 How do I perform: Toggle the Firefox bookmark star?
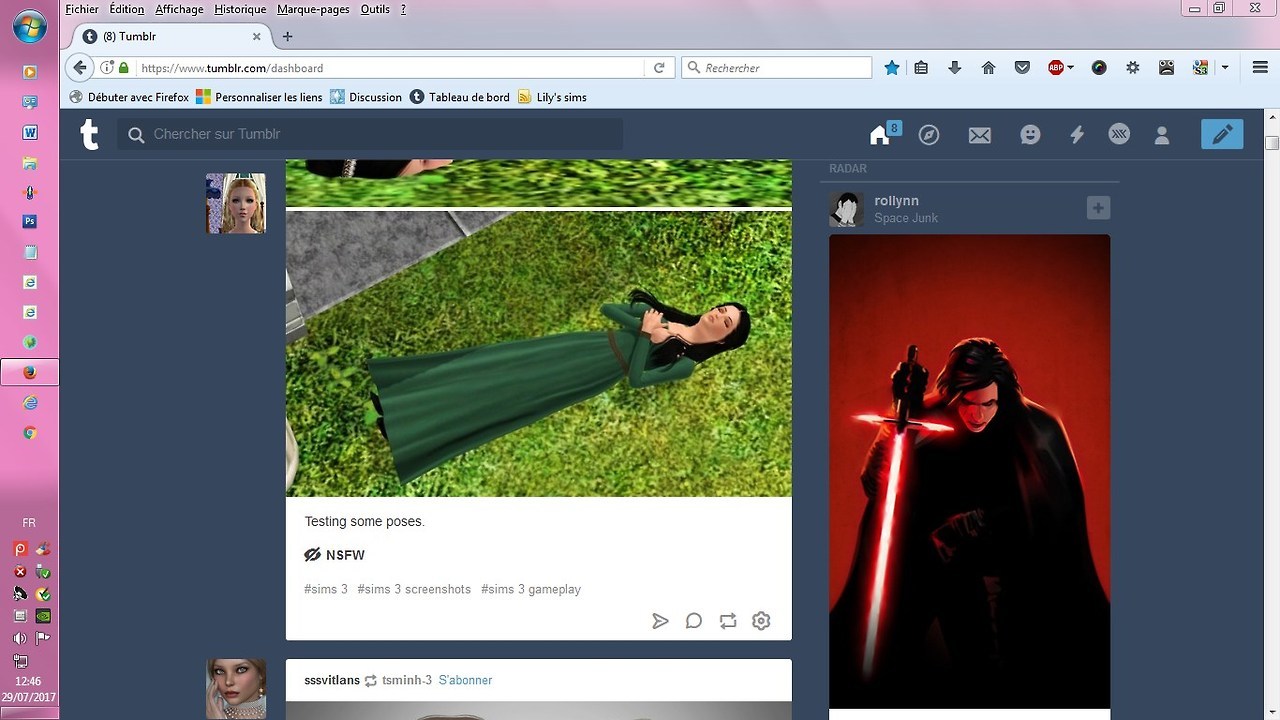coord(892,68)
